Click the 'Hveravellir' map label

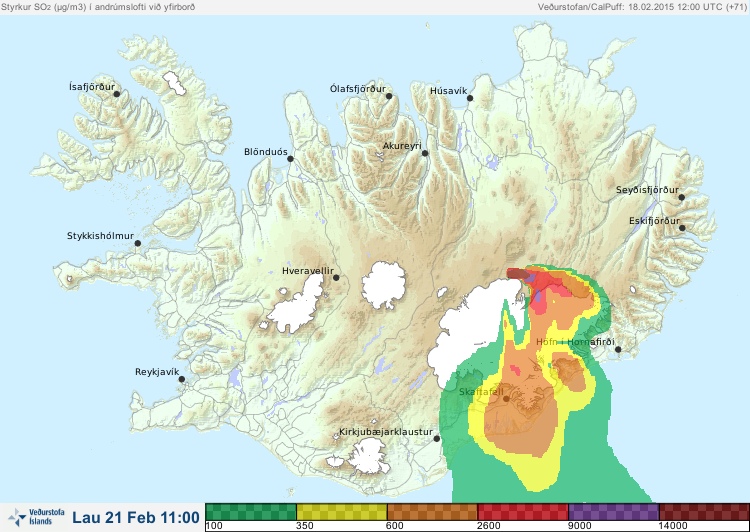(x=308, y=271)
